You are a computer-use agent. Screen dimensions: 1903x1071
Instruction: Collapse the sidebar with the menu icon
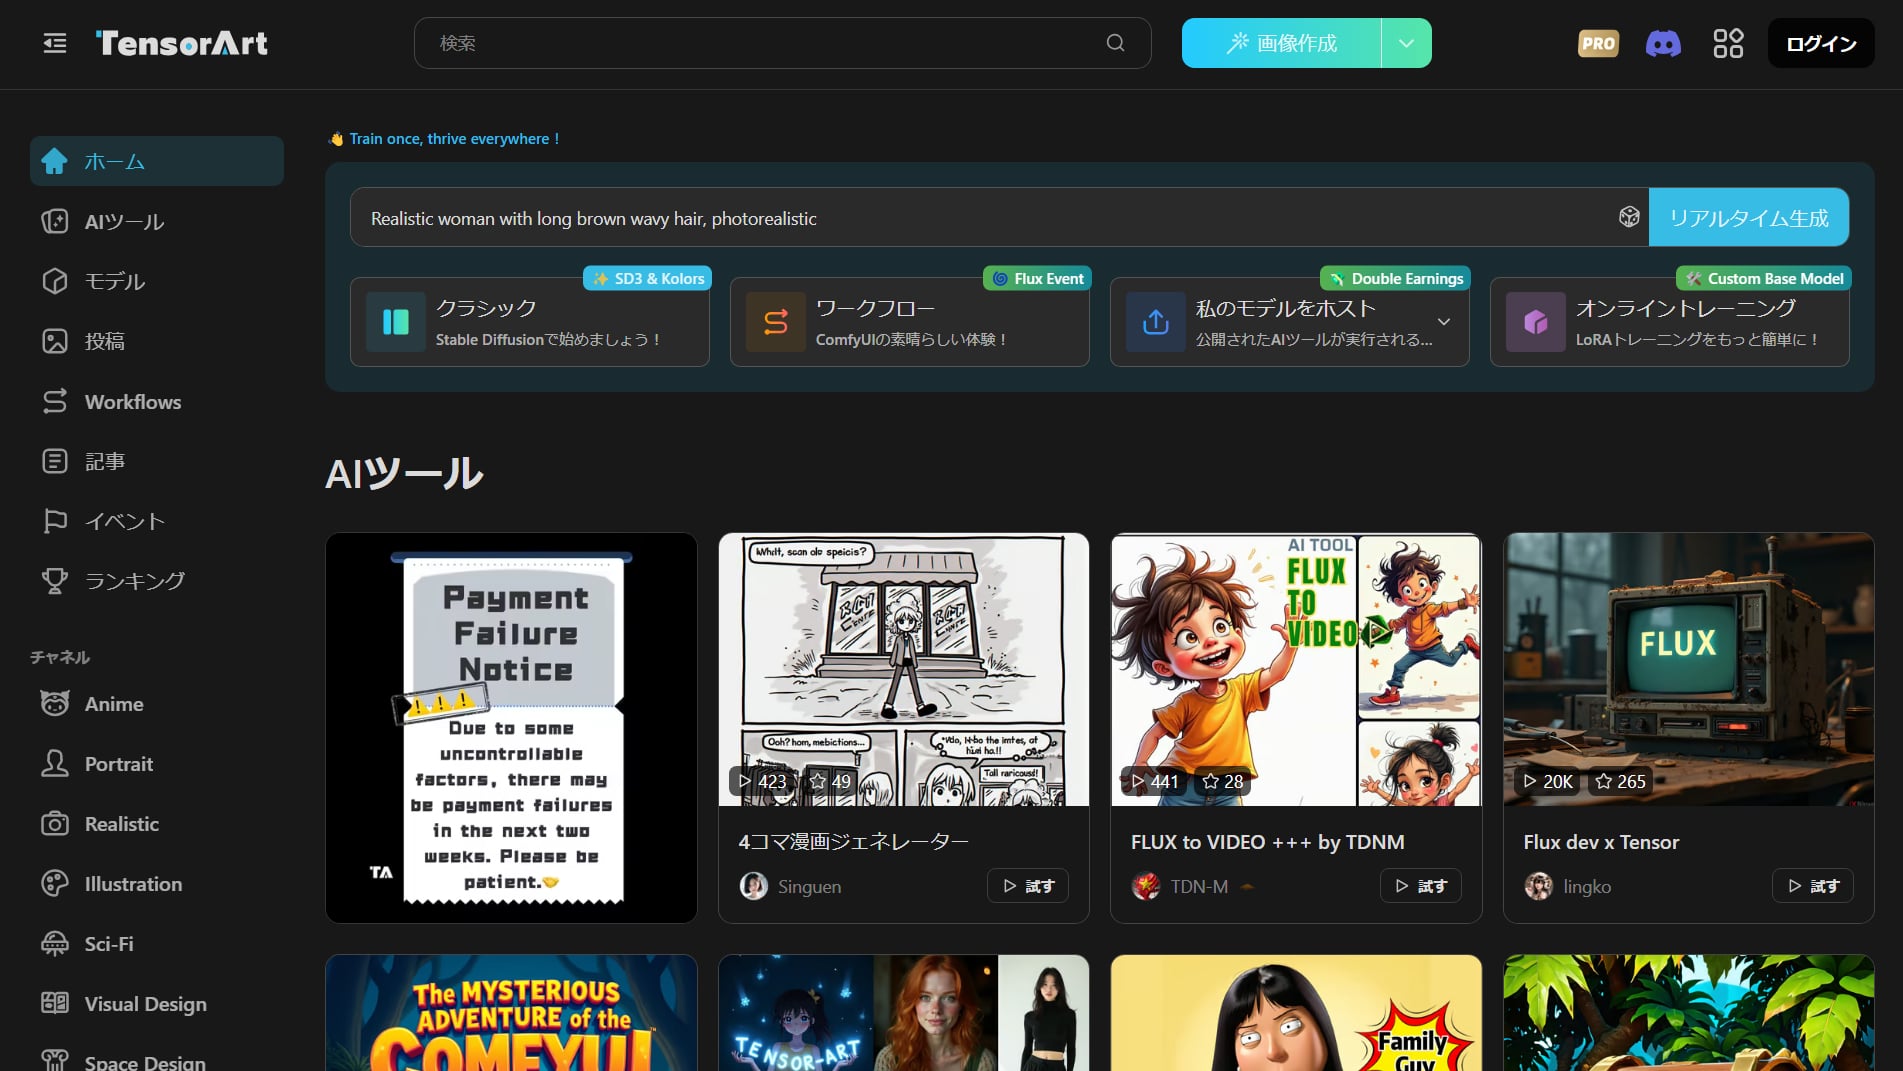click(x=55, y=43)
